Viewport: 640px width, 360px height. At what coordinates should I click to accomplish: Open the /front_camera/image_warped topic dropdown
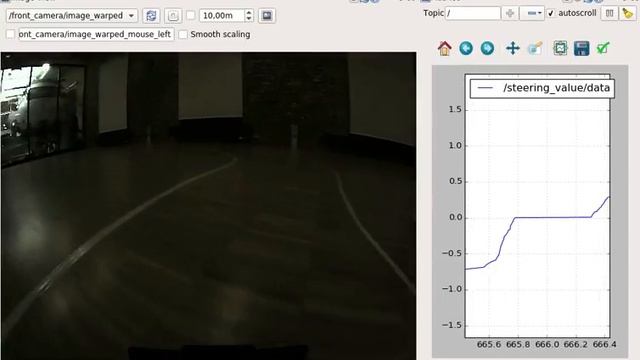72,16
